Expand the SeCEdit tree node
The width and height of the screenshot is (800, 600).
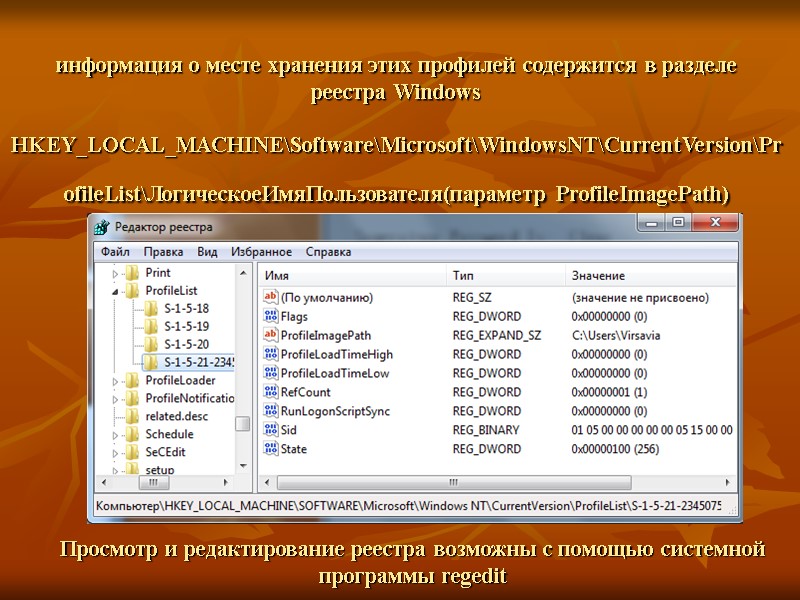pos(115,453)
